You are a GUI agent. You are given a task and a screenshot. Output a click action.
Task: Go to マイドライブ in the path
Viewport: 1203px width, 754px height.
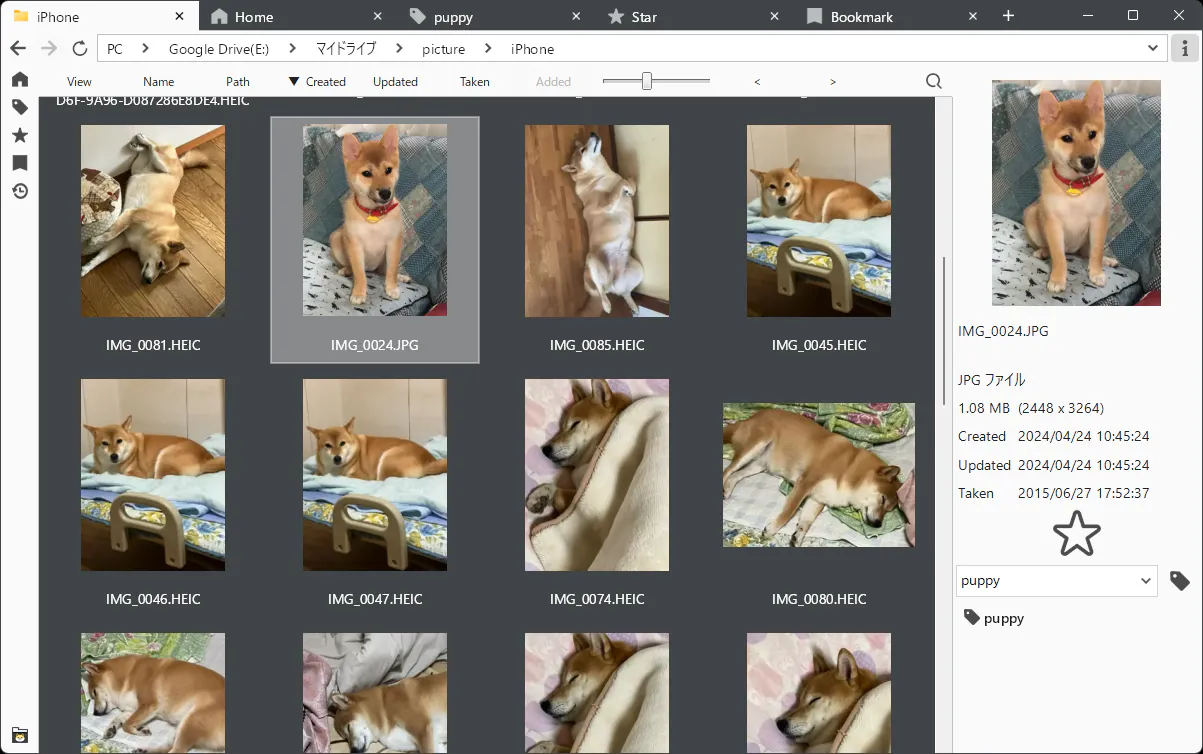click(x=346, y=49)
